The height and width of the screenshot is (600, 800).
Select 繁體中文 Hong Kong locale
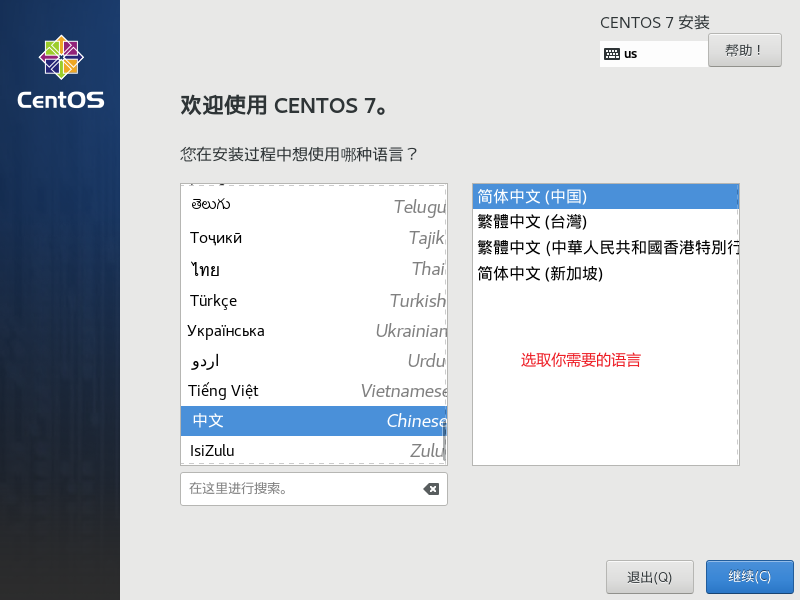[606, 247]
